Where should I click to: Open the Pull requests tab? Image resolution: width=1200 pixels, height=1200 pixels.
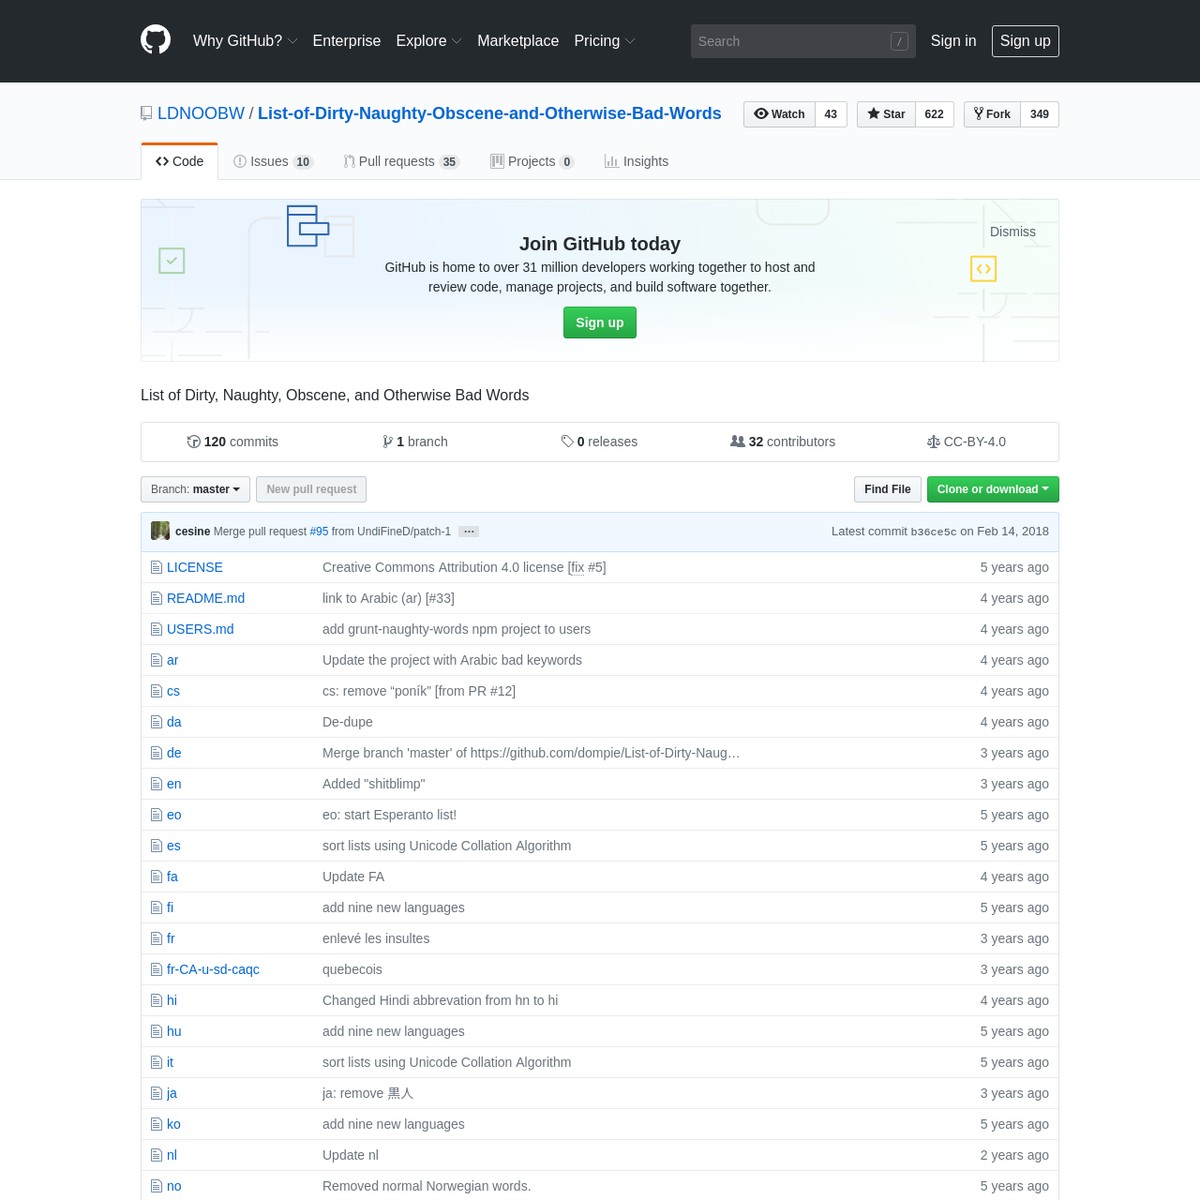(401, 161)
